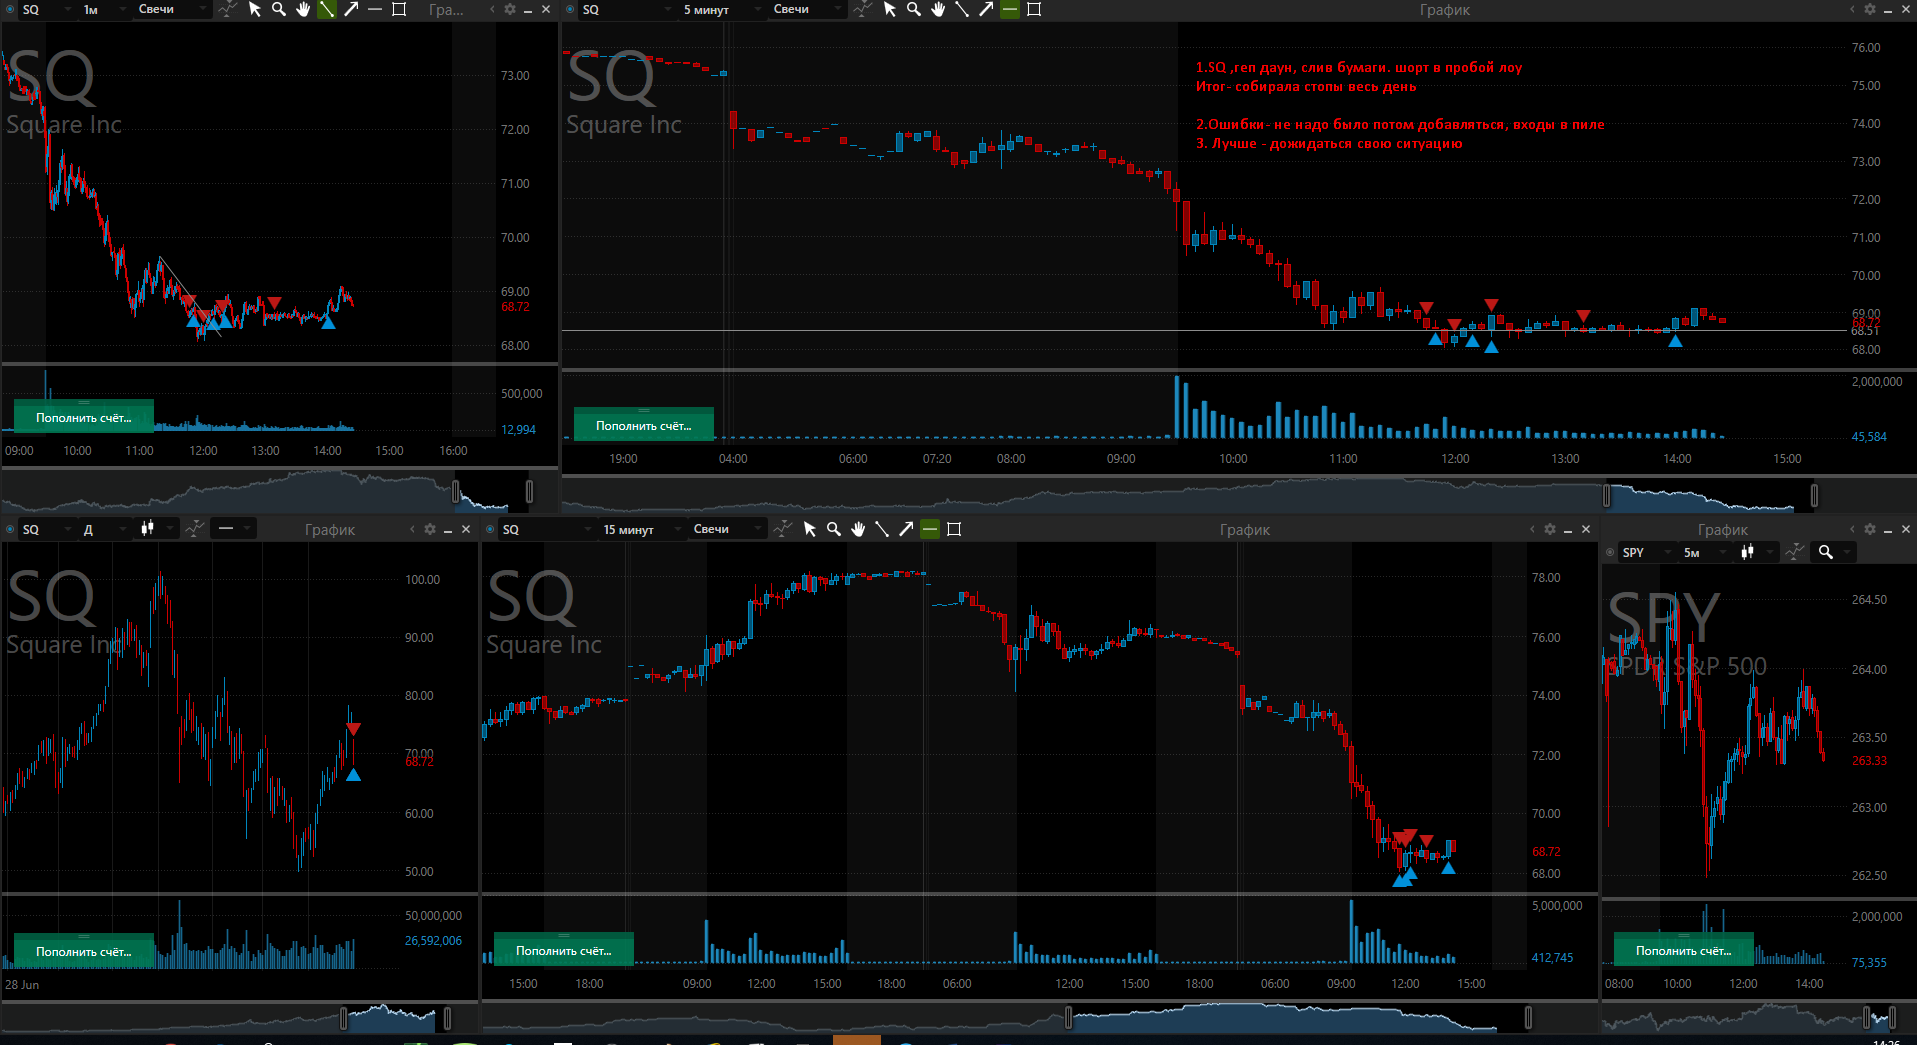Viewport: 1917px width, 1045px height.
Task: Open the settings gear of the 1м SQ chart
Action: 510,9
